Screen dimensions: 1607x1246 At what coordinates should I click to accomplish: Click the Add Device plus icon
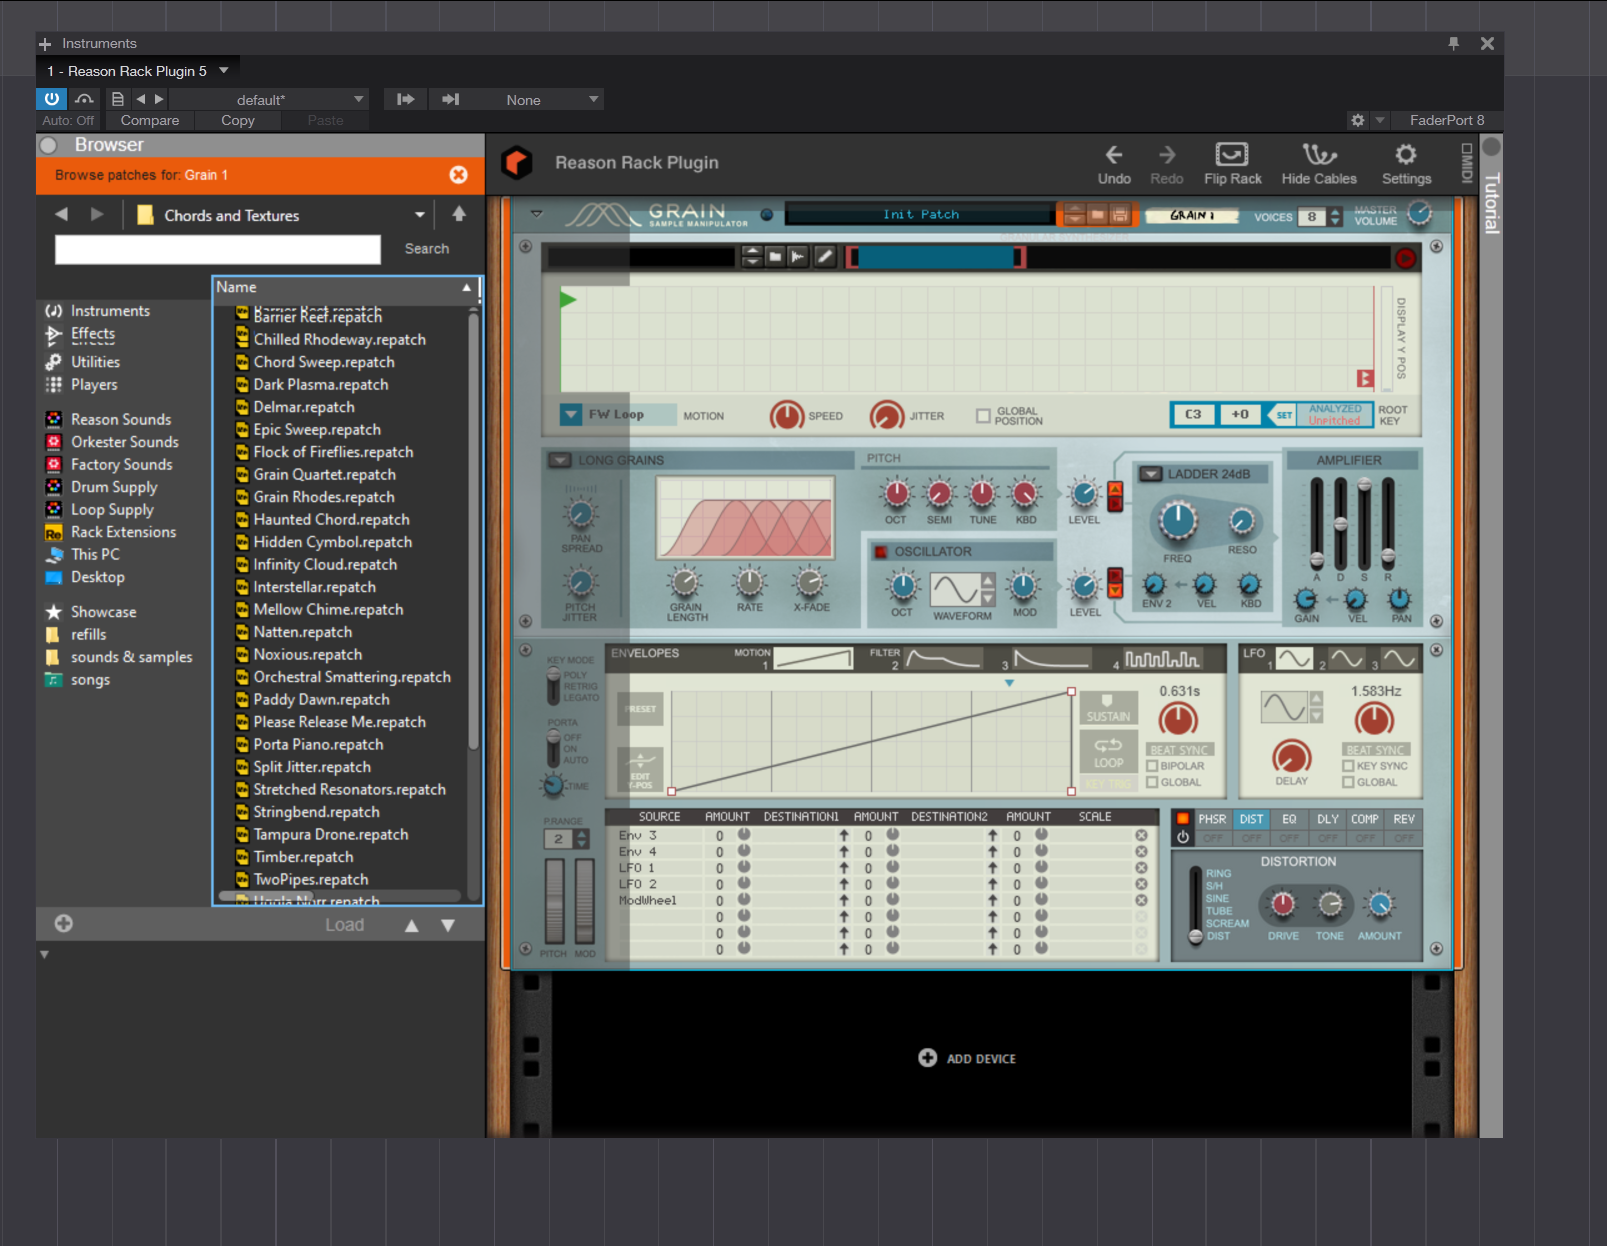click(x=928, y=1058)
